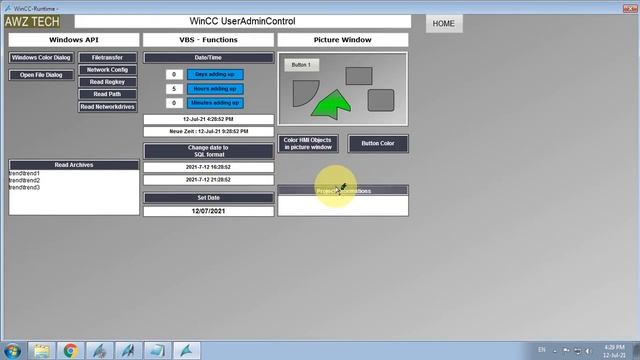Focus the minutes value input field
640x360 pixels.
tap(174, 103)
